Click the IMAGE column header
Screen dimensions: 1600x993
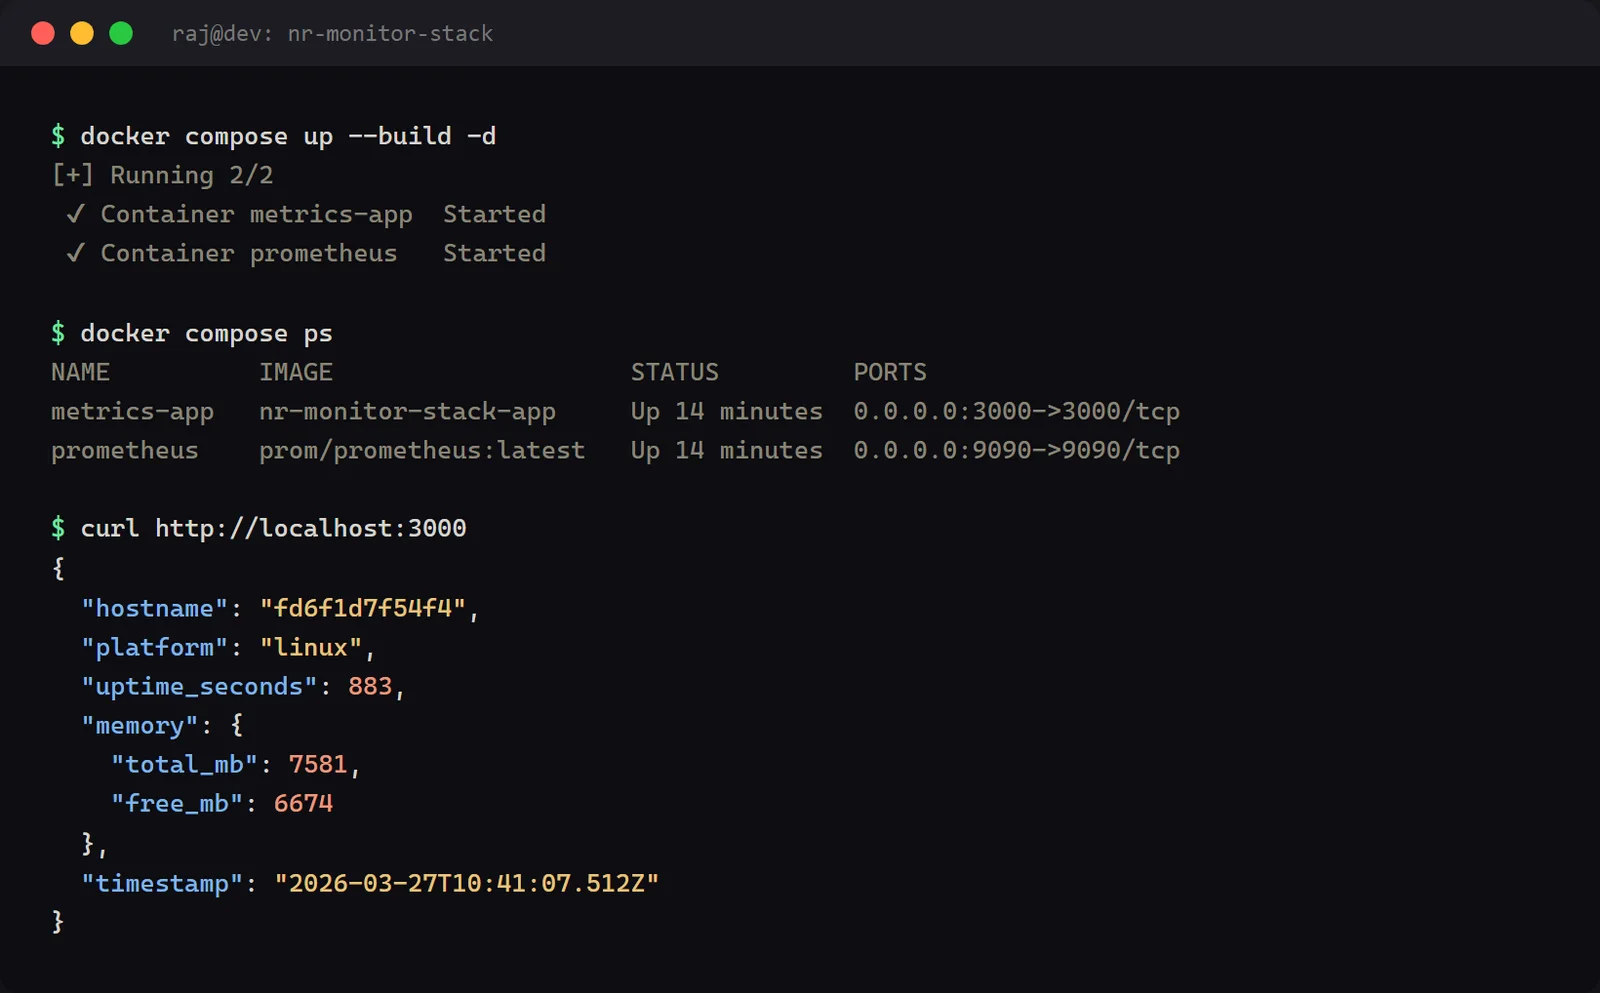tap(295, 372)
